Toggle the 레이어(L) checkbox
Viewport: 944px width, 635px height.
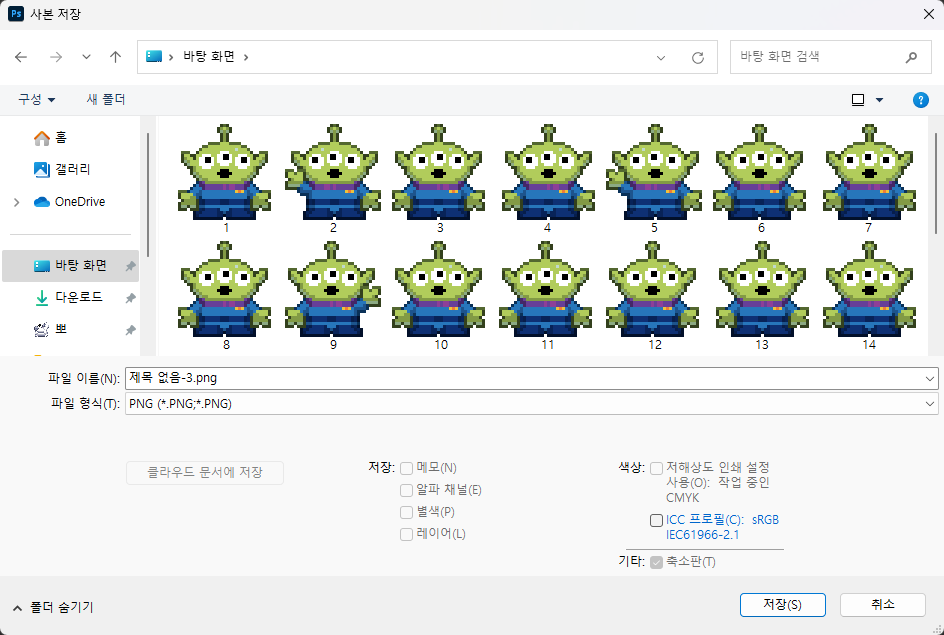(x=406, y=534)
